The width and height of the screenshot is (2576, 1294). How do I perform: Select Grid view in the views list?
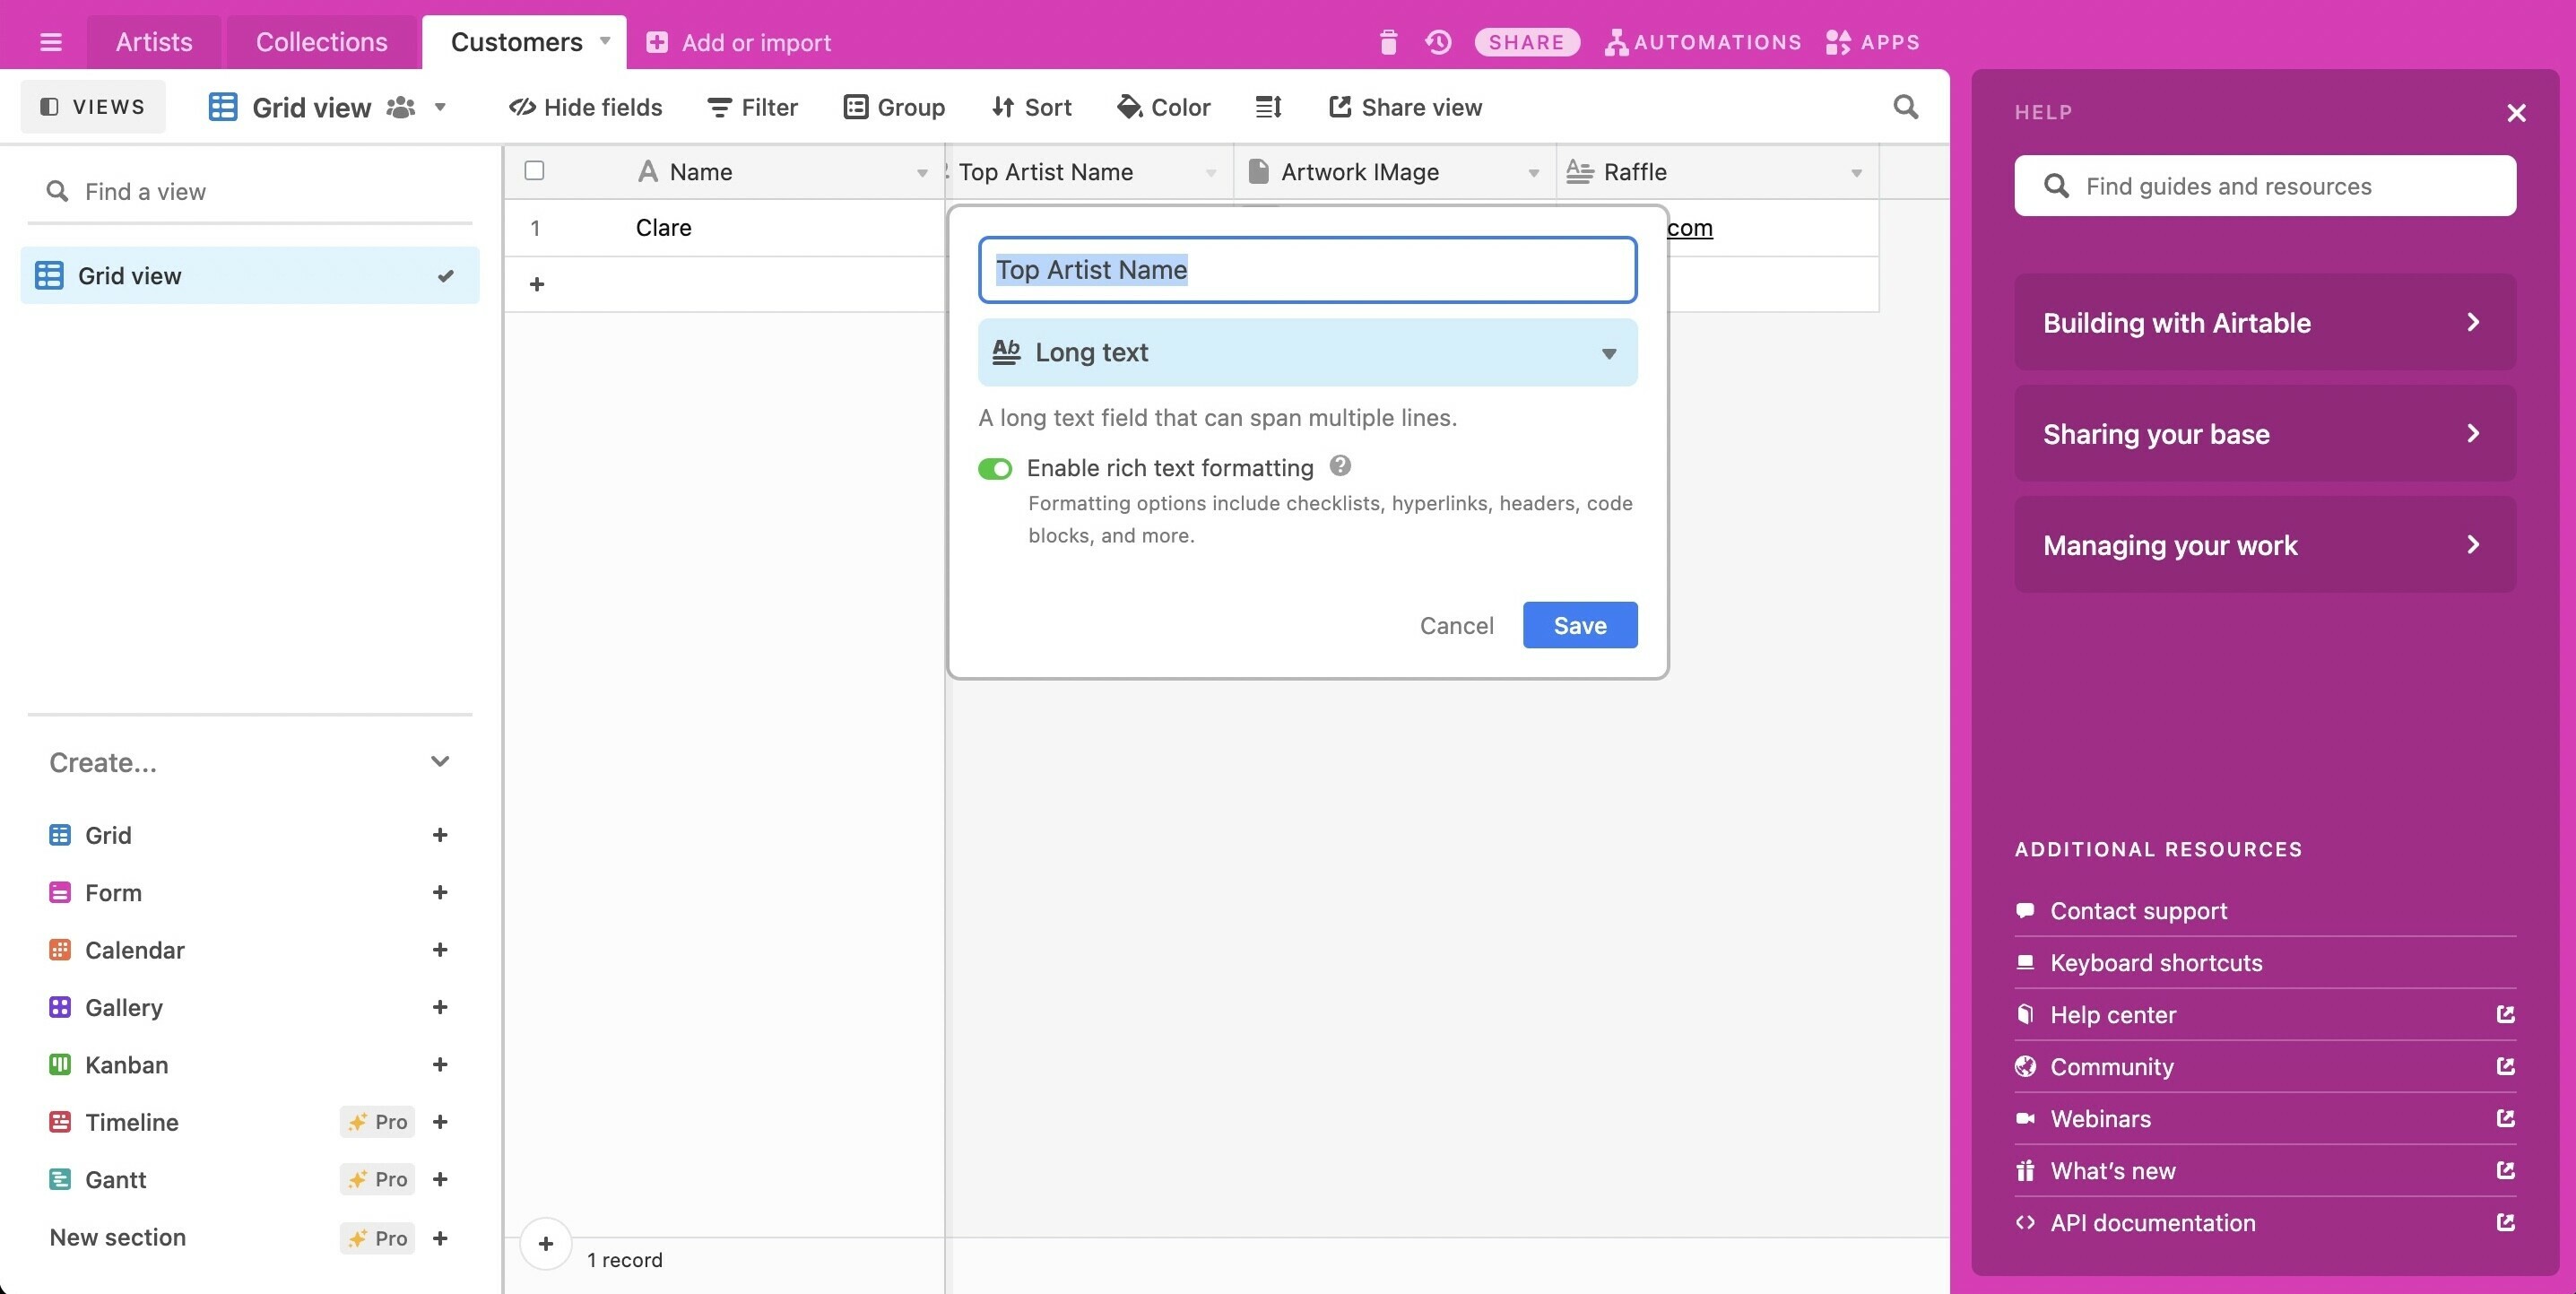point(250,275)
